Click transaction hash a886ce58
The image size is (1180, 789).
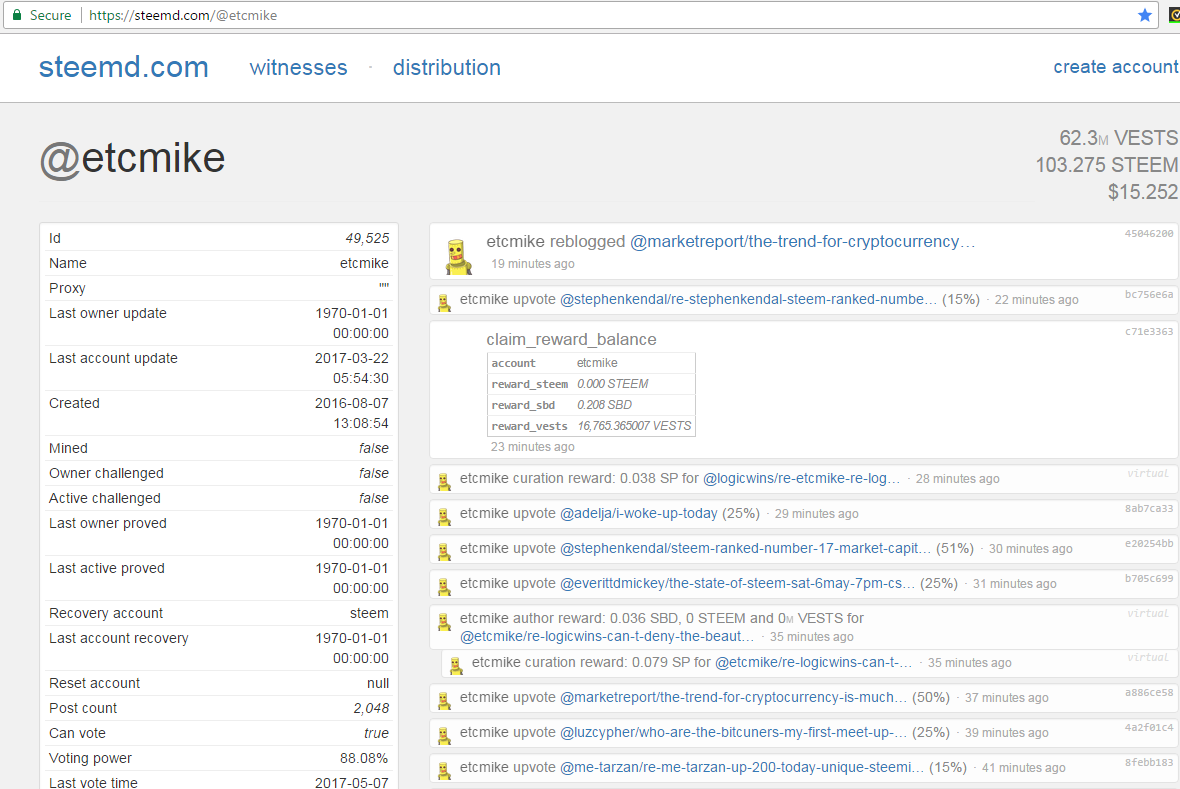[x=1148, y=692]
